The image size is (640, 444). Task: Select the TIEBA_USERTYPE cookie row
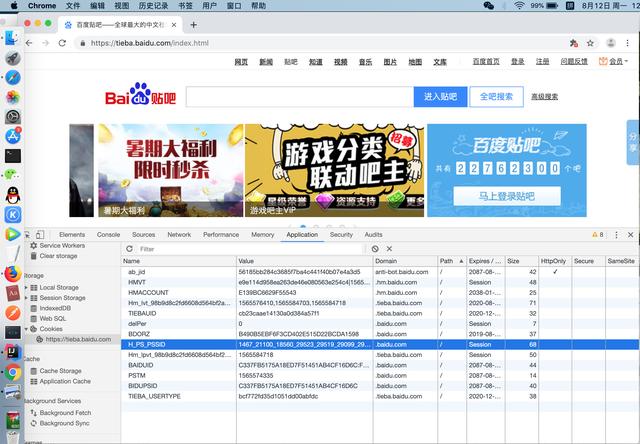coord(380,396)
